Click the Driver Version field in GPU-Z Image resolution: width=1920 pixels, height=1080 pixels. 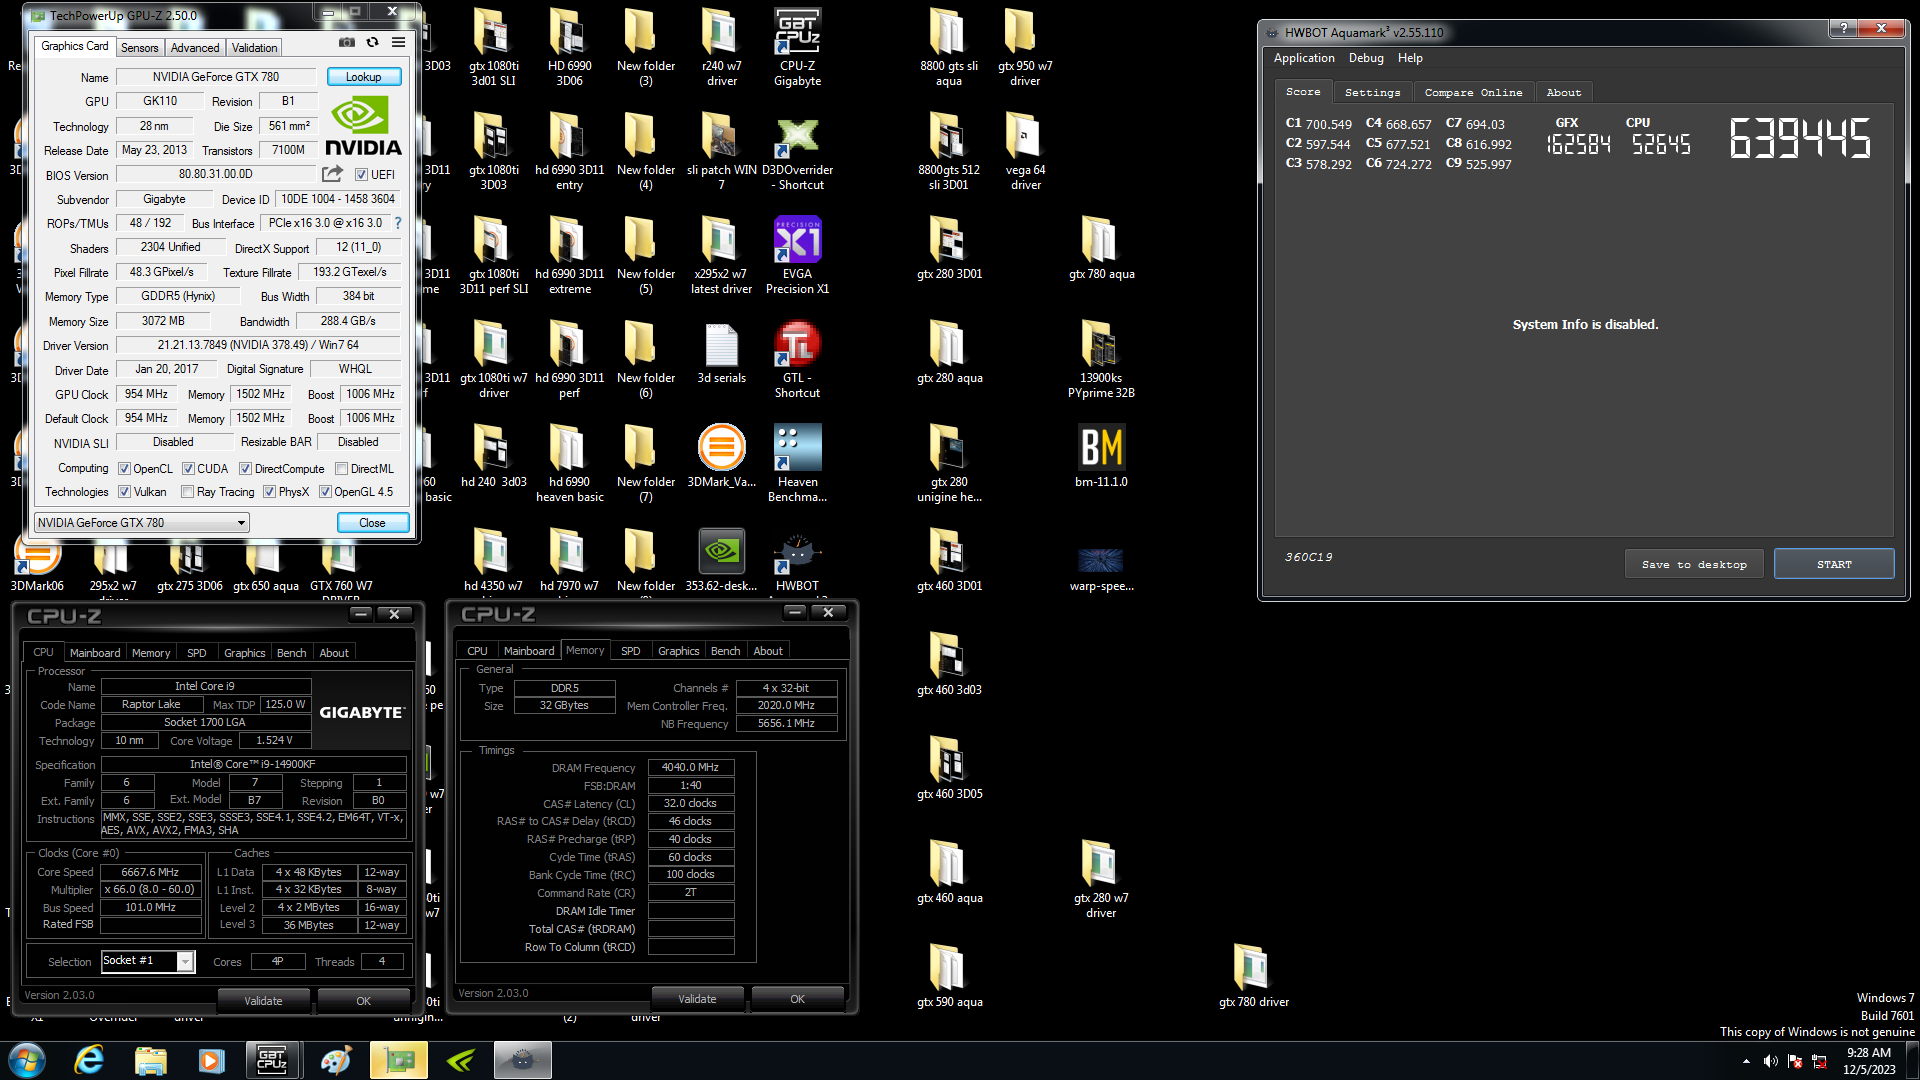click(x=258, y=345)
